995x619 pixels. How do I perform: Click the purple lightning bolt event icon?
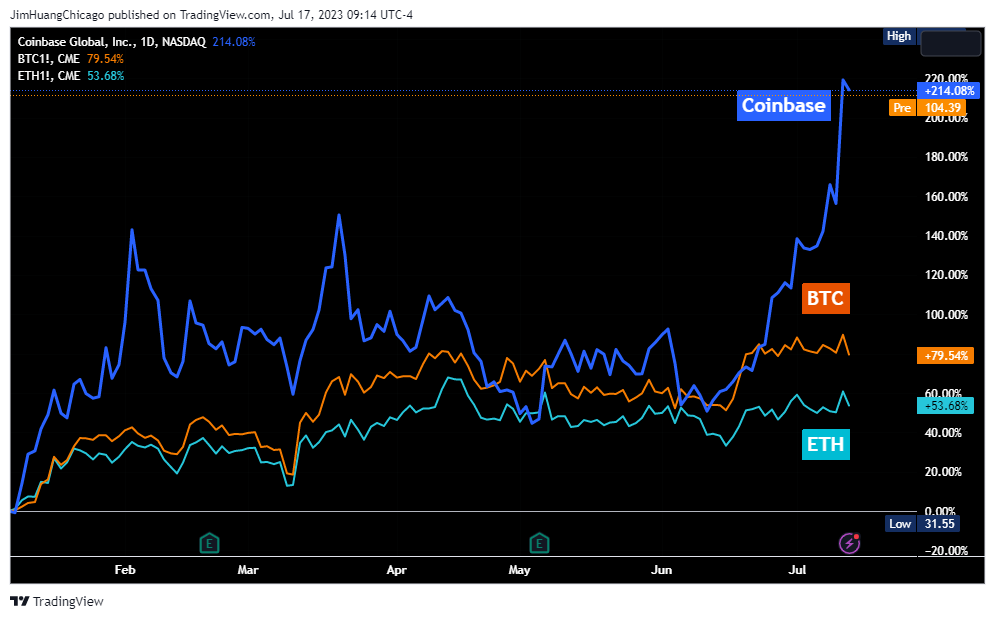click(x=849, y=543)
